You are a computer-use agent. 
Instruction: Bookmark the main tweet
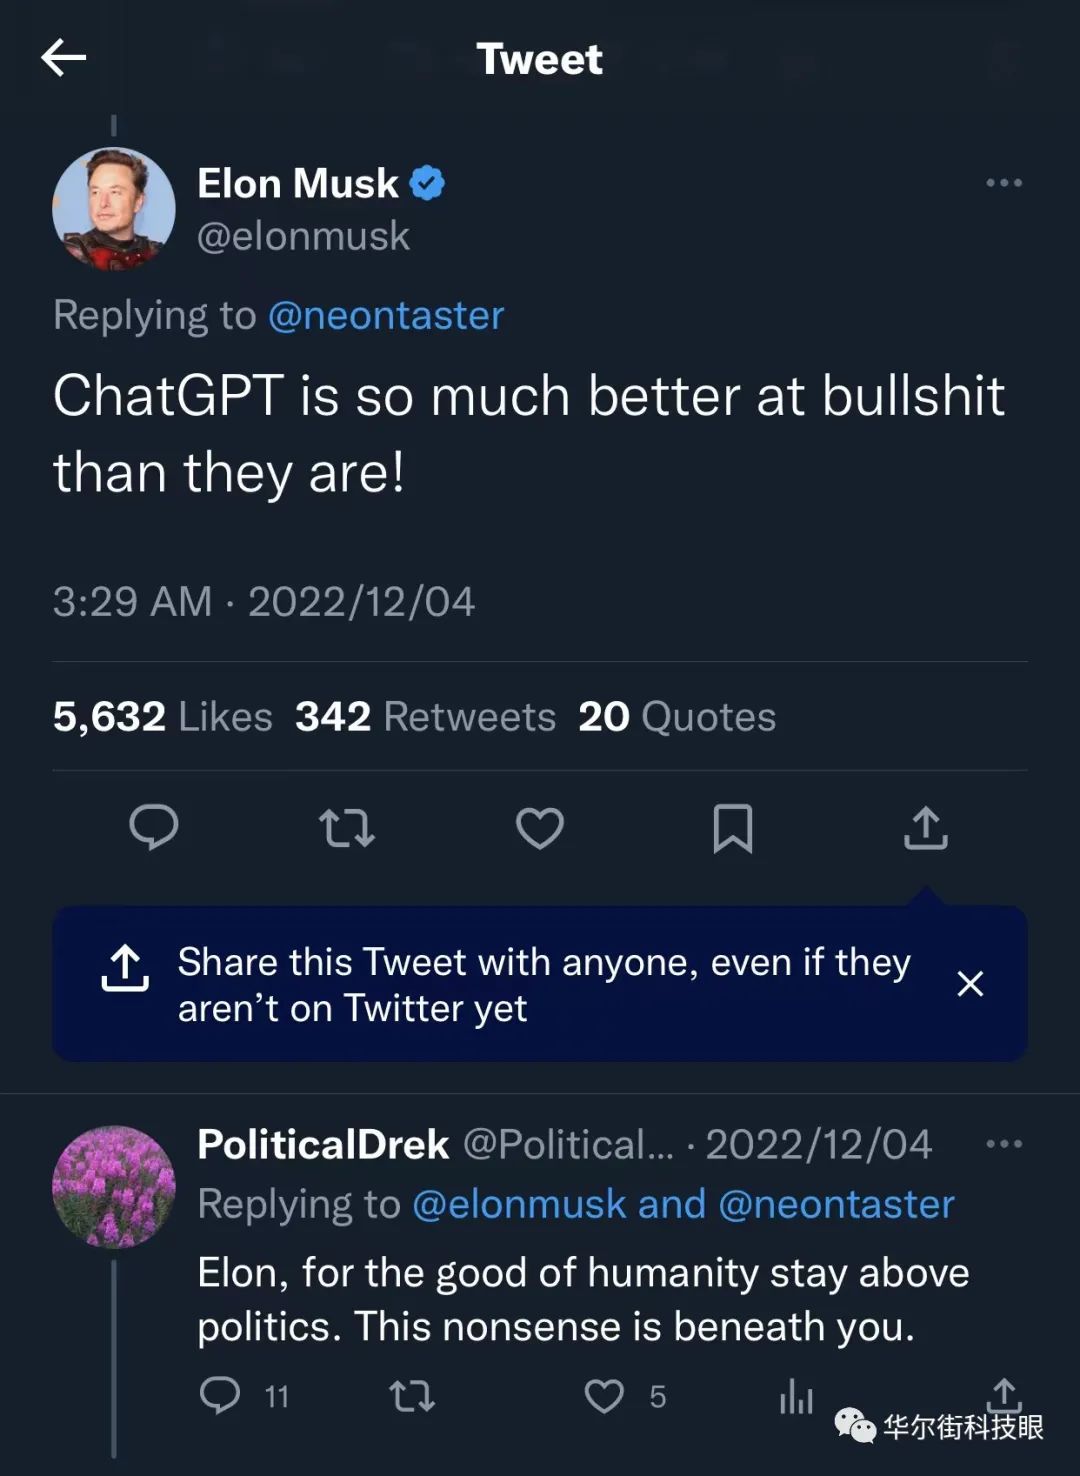click(732, 828)
